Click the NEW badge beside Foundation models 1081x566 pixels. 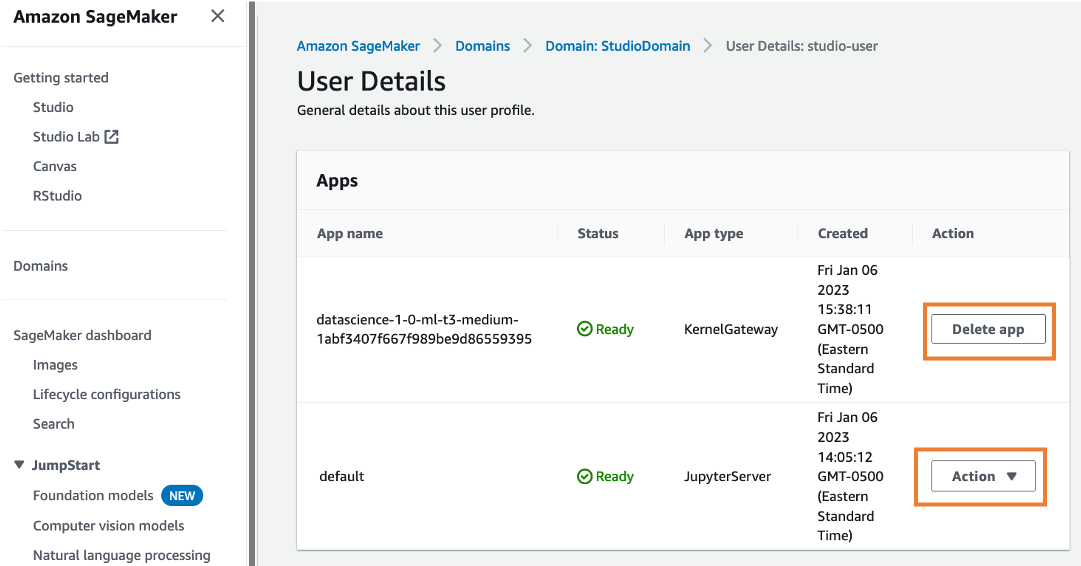click(x=183, y=495)
